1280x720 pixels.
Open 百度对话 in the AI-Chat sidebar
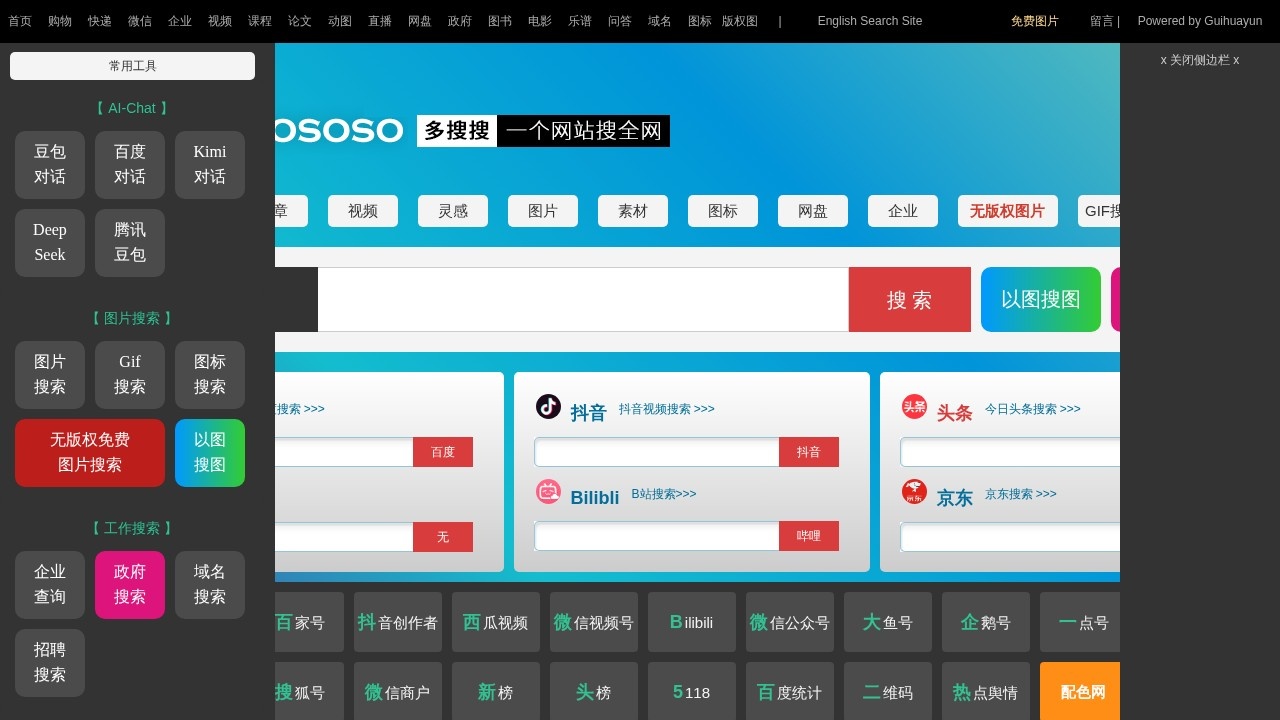coord(130,165)
